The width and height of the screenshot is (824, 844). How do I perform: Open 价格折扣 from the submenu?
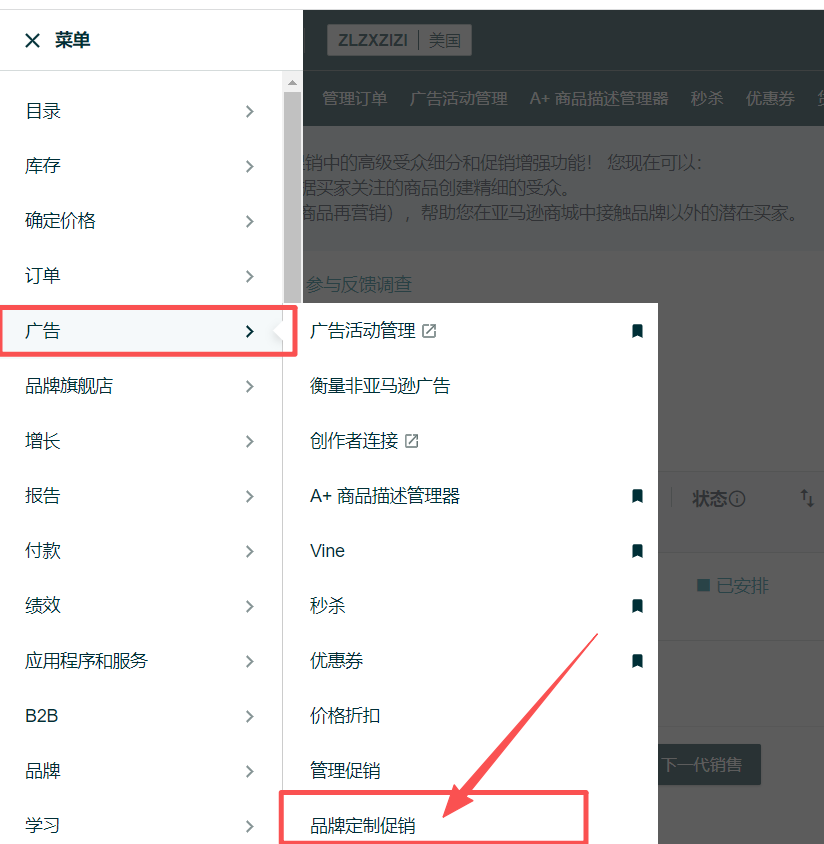click(345, 716)
